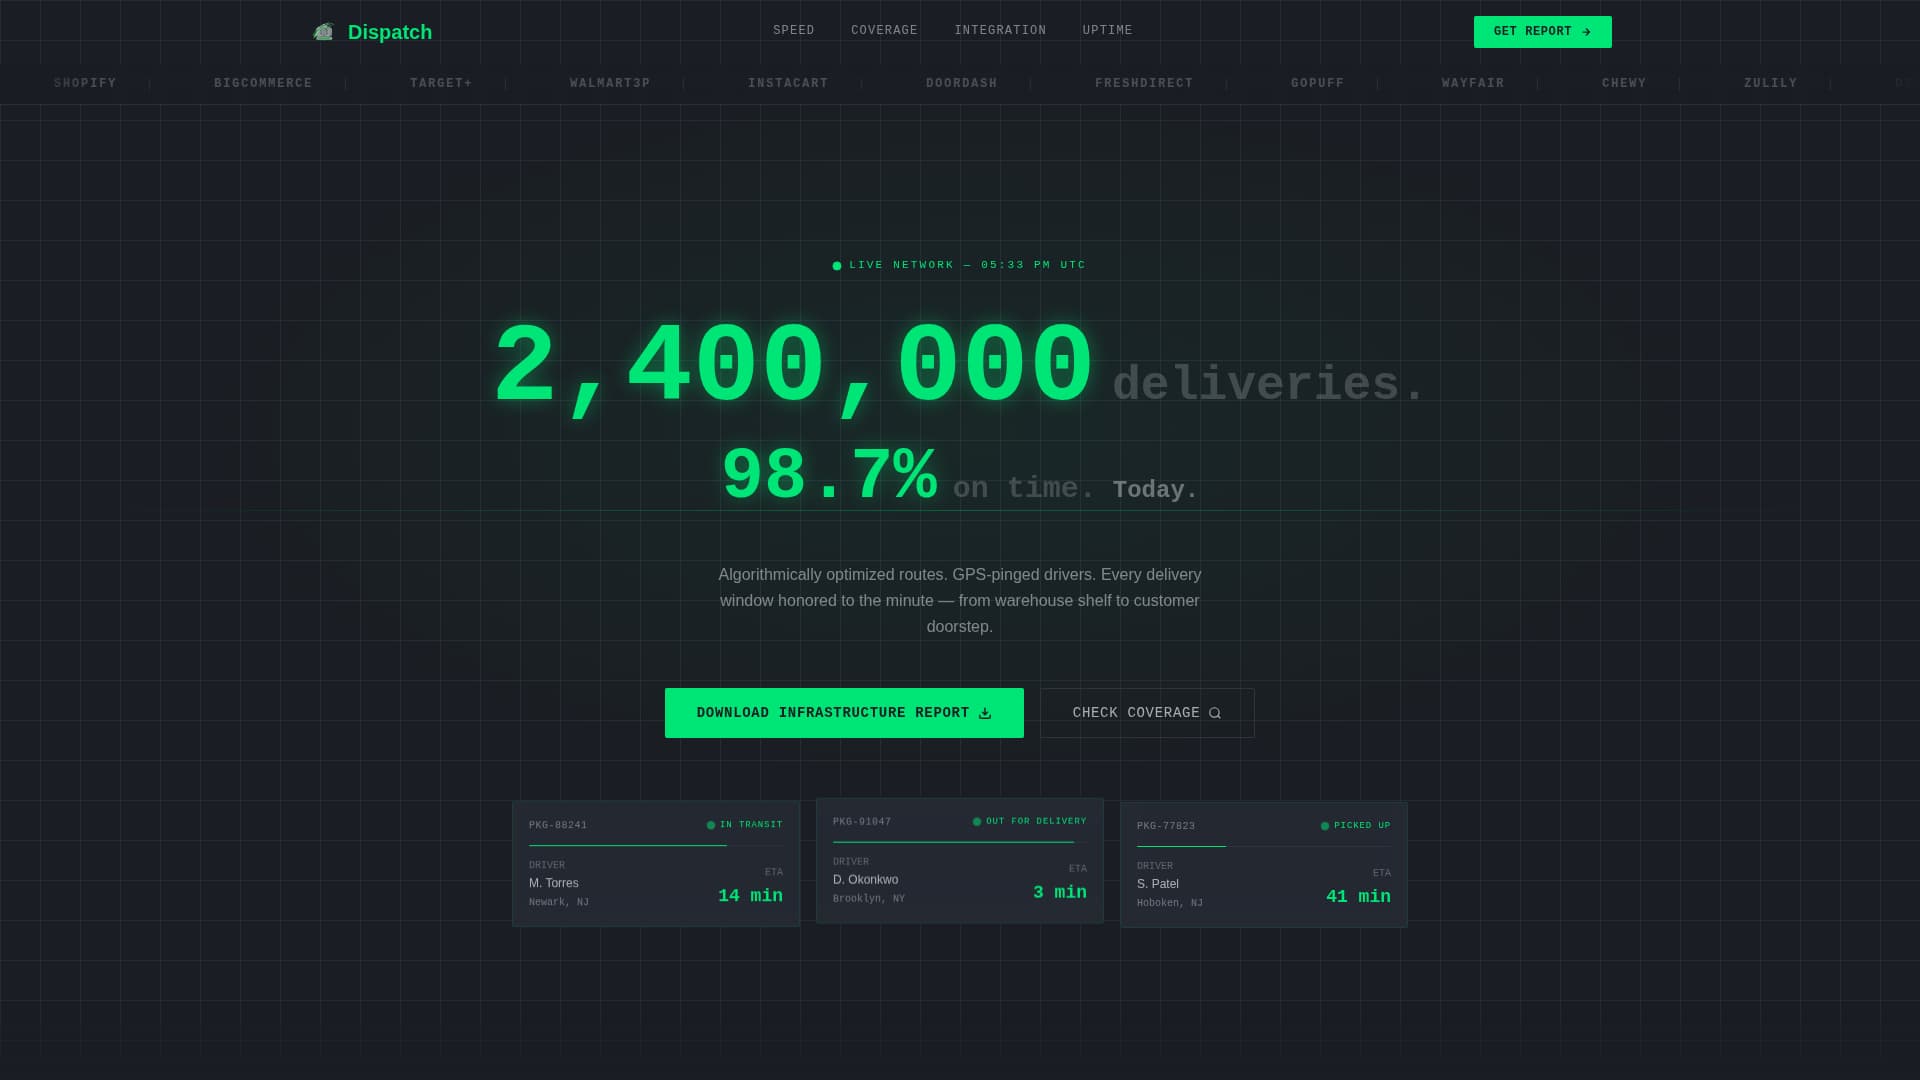The width and height of the screenshot is (1920, 1080).
Task: Click the Live Network time text
Action: 967,265
